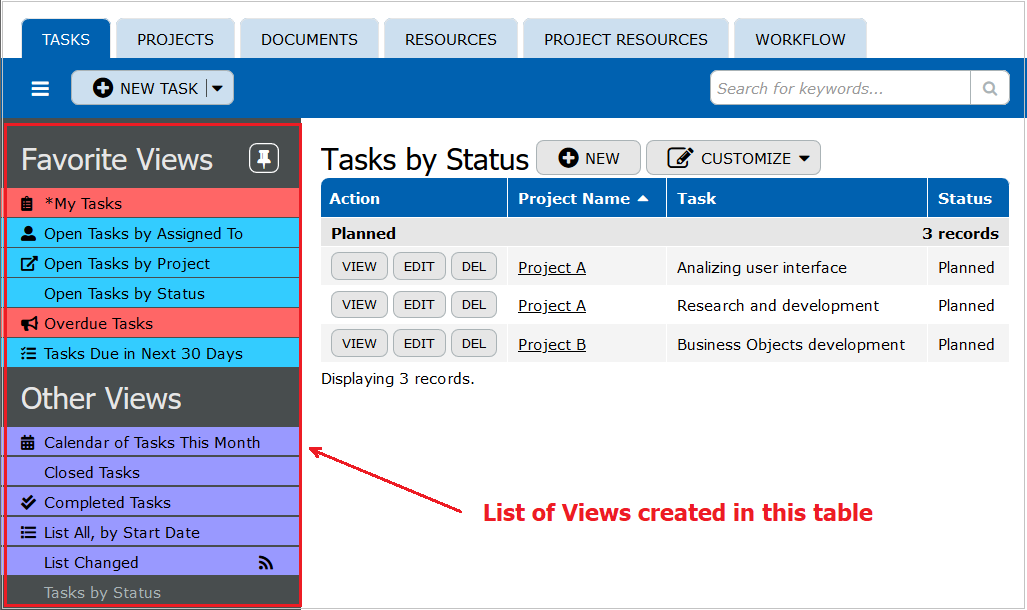Focus the keyword search field
The height and width of the screenshot is (610, 1027).
coord(840,88)
